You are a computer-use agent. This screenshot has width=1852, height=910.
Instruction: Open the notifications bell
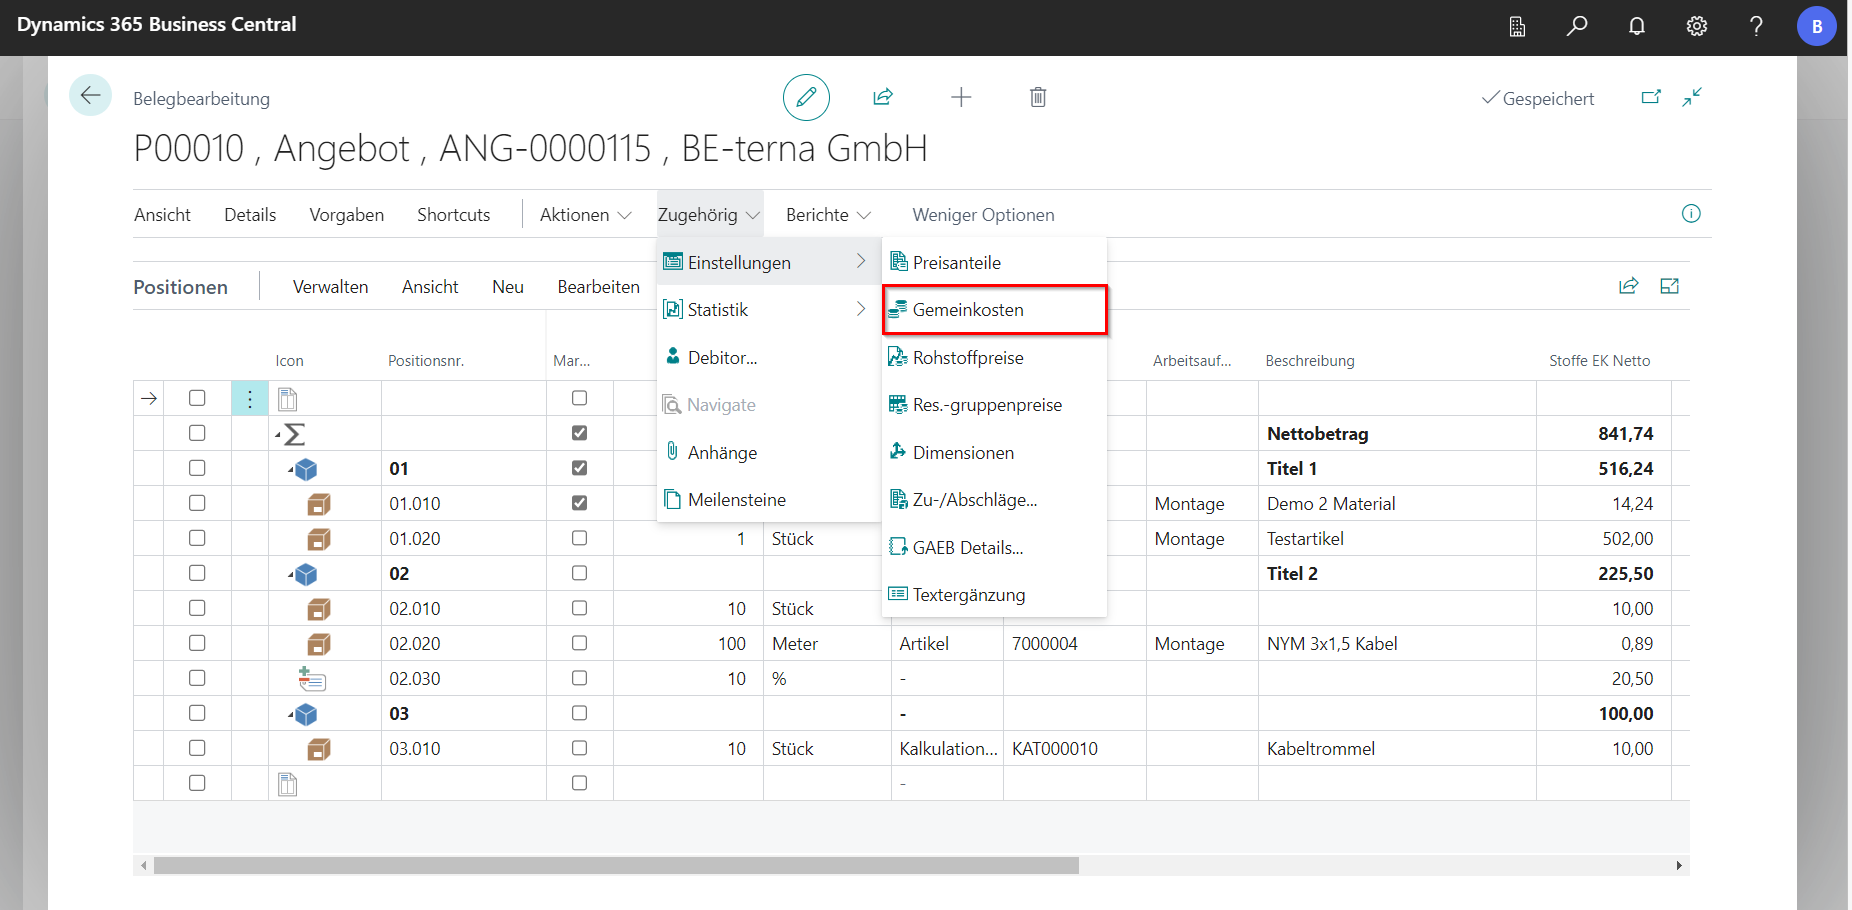coord(1637,26)
